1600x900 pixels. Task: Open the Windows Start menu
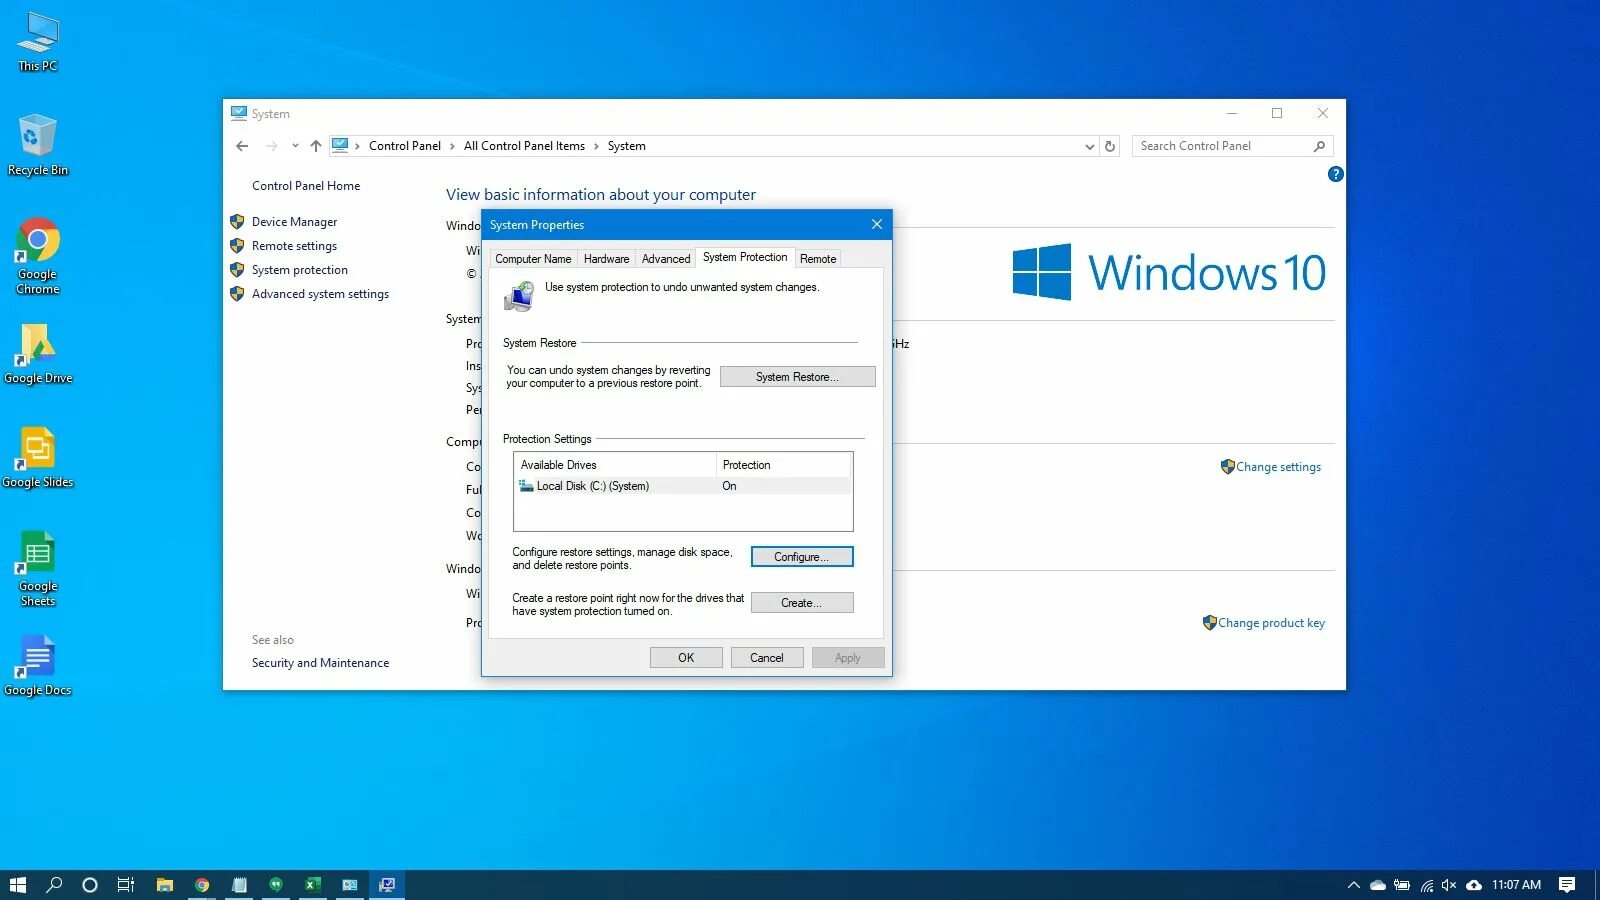tap(18, 885)
